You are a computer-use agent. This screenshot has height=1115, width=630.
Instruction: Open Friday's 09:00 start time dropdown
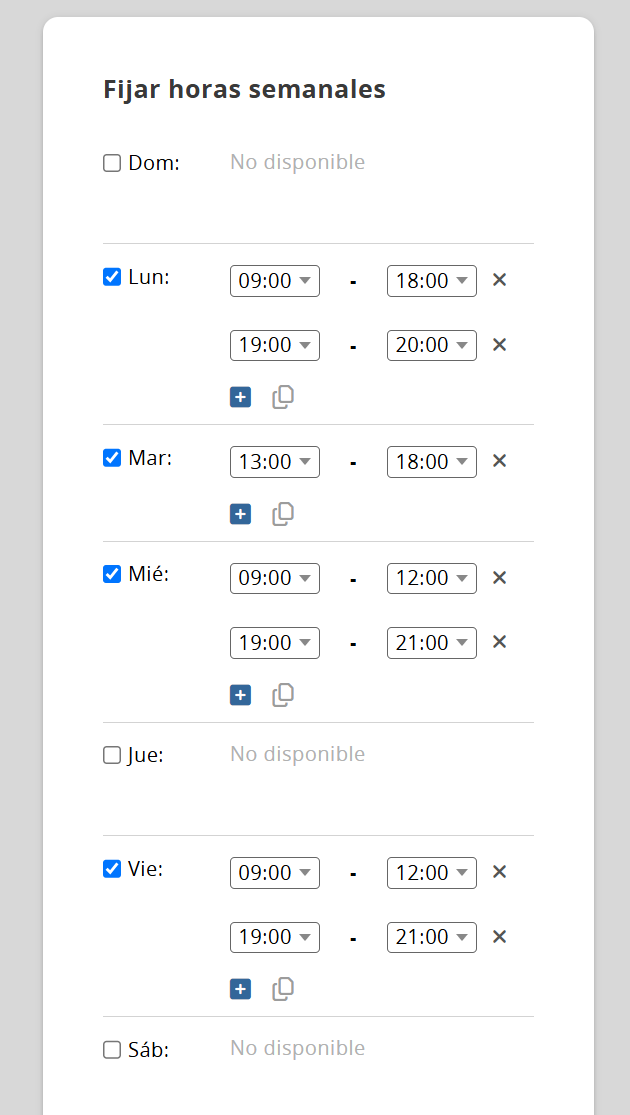coord(275,873)
